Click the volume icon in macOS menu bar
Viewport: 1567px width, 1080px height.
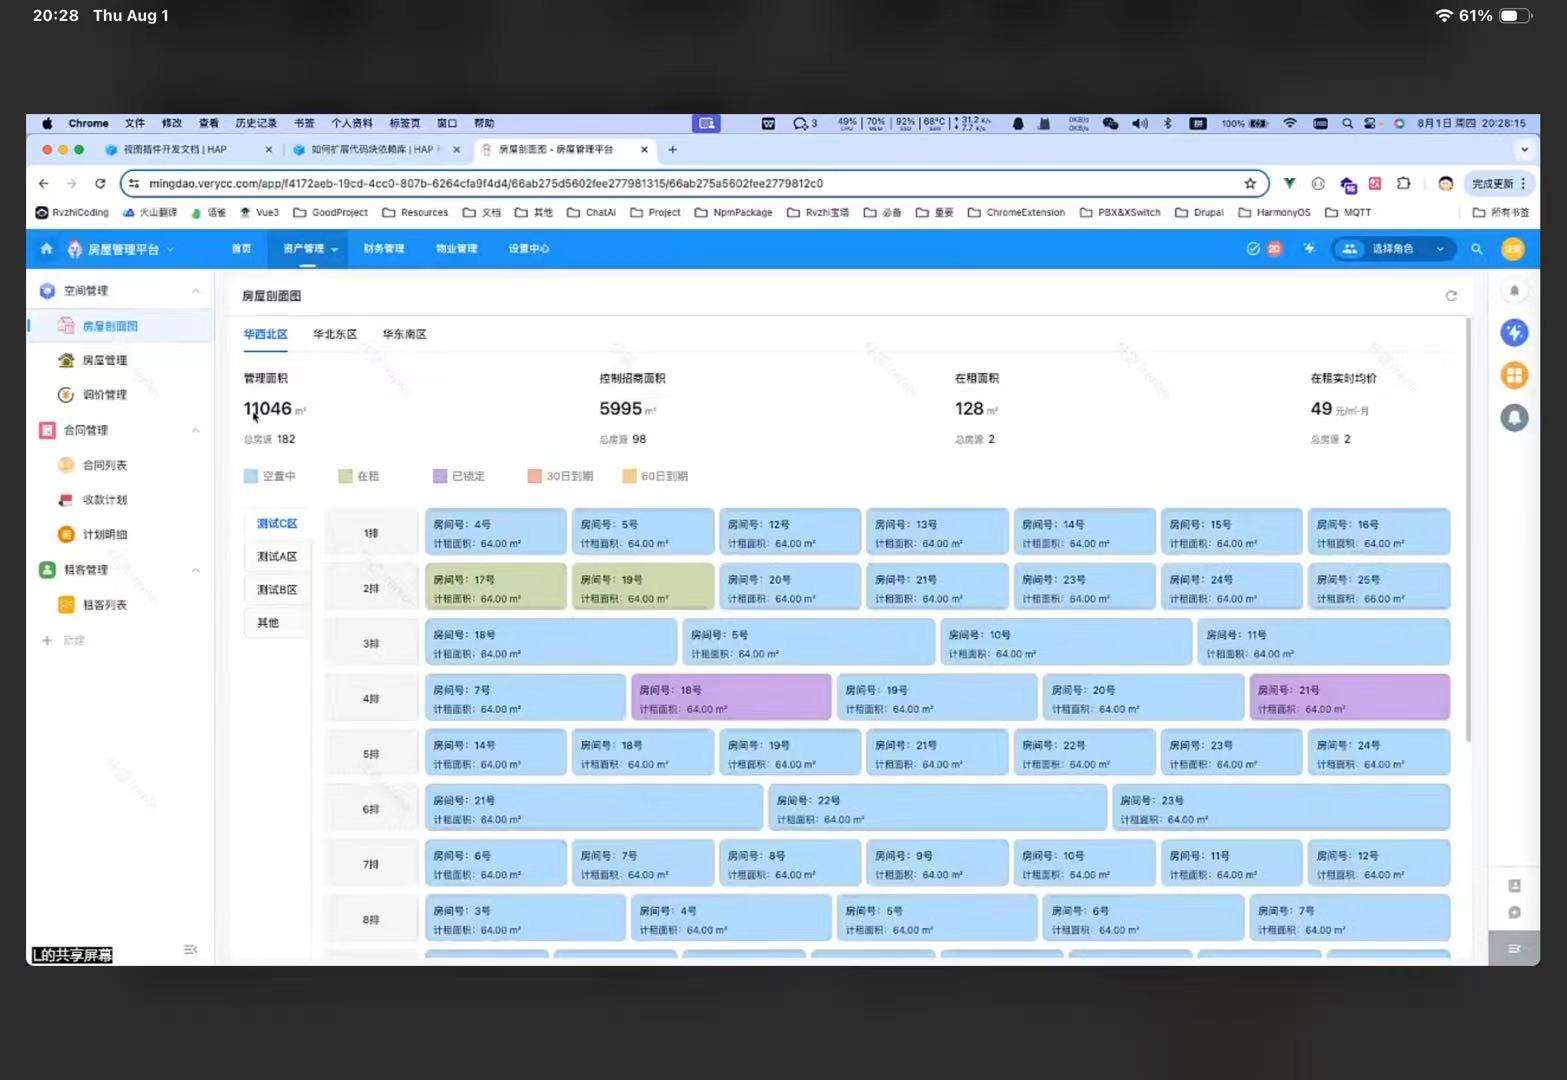(x=1140, y=124)
